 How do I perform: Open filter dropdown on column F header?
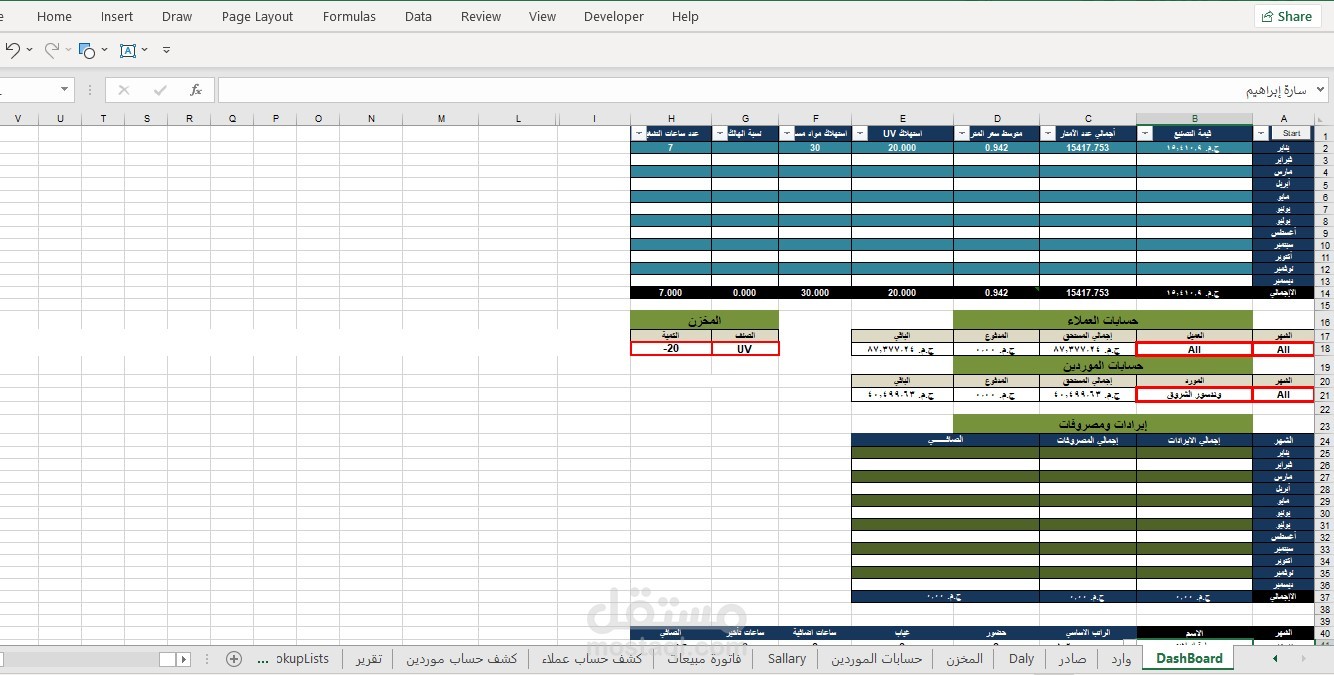787,133
